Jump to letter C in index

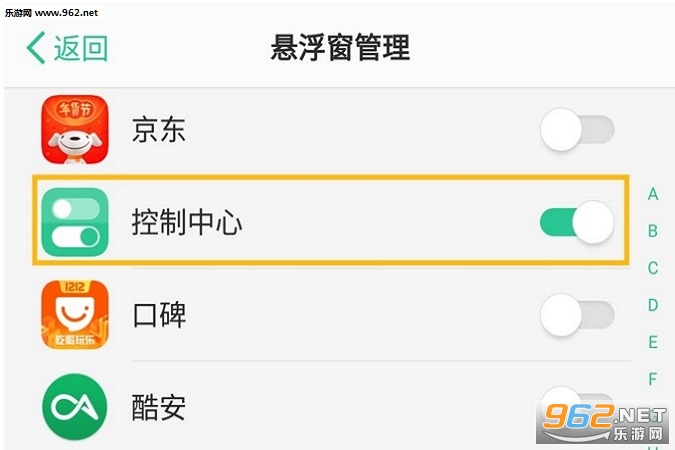[653, 268]
